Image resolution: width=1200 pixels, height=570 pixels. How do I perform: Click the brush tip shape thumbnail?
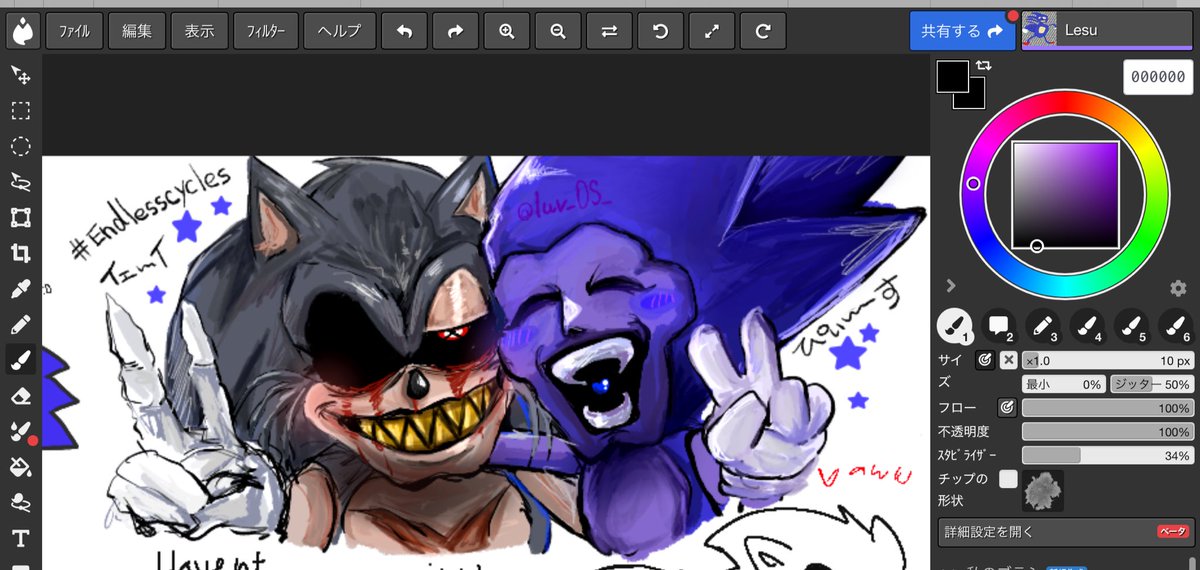click(1043, 491)
